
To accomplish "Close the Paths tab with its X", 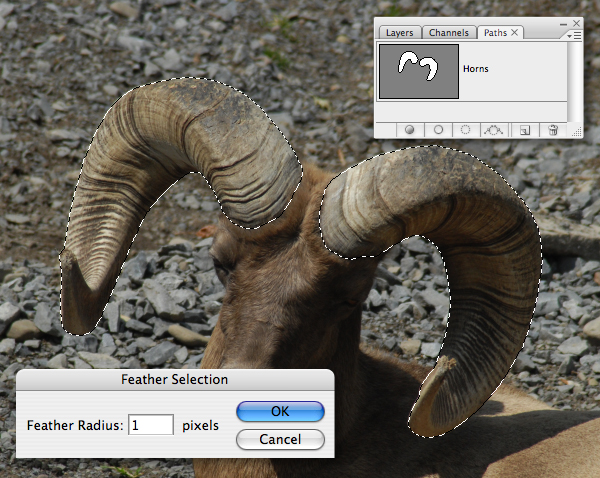I will coord(515,33).
